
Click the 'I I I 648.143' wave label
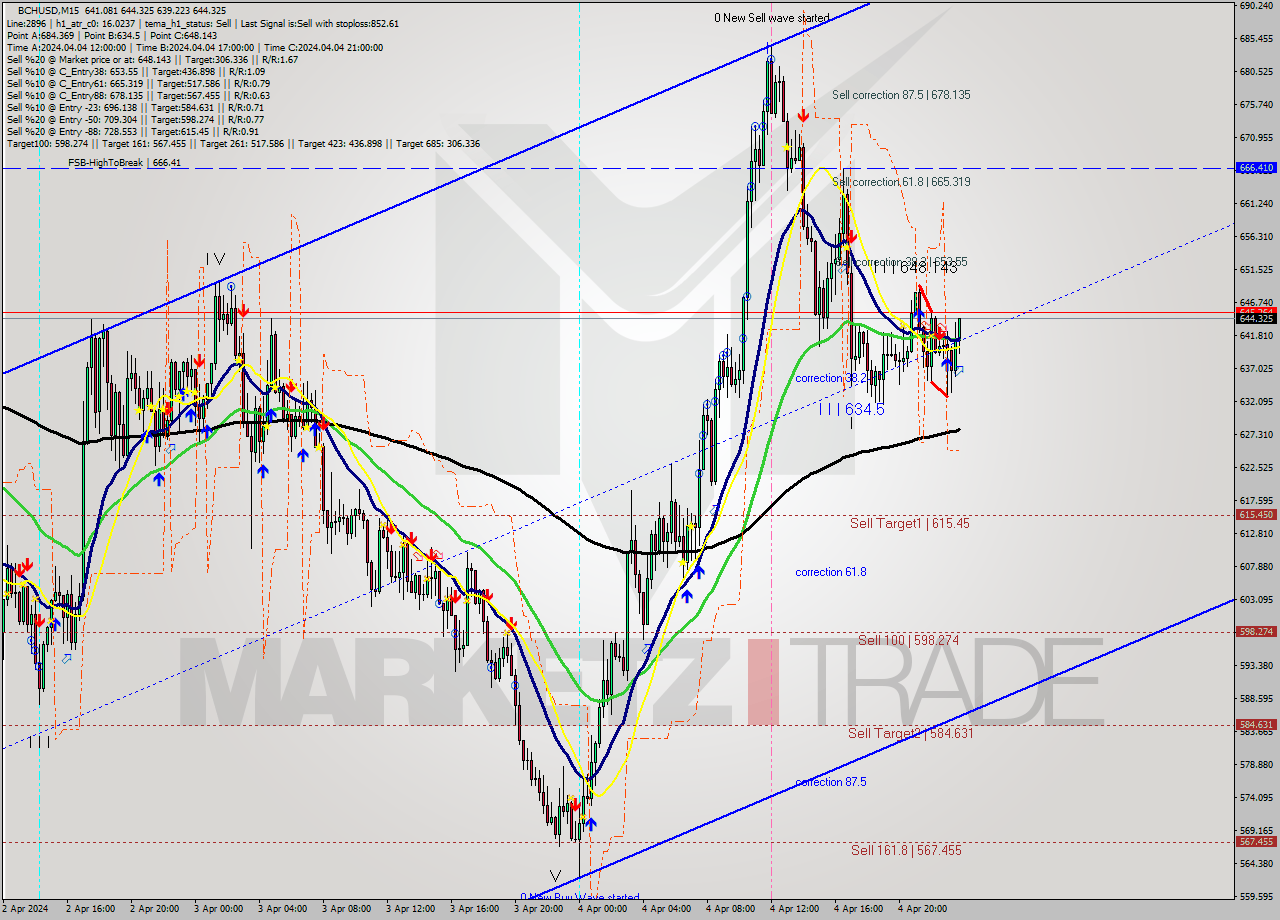point(914,268)
